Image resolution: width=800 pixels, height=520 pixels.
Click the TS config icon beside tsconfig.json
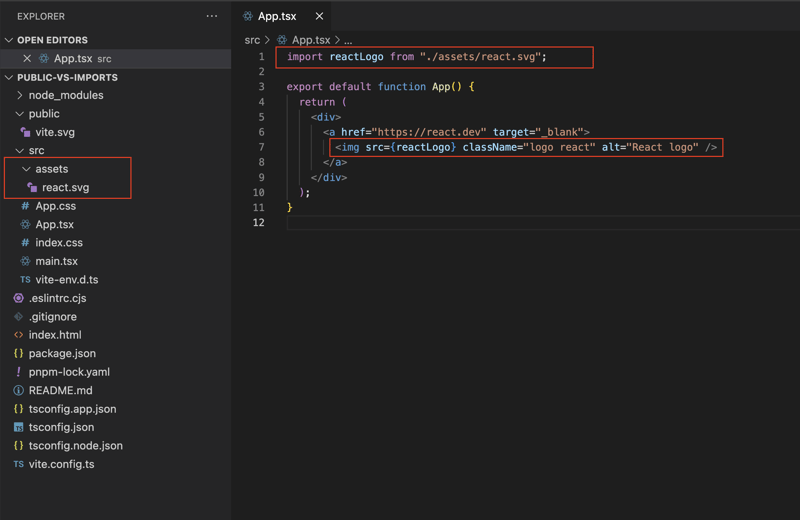pyautogui.click(x=18, y=427)
